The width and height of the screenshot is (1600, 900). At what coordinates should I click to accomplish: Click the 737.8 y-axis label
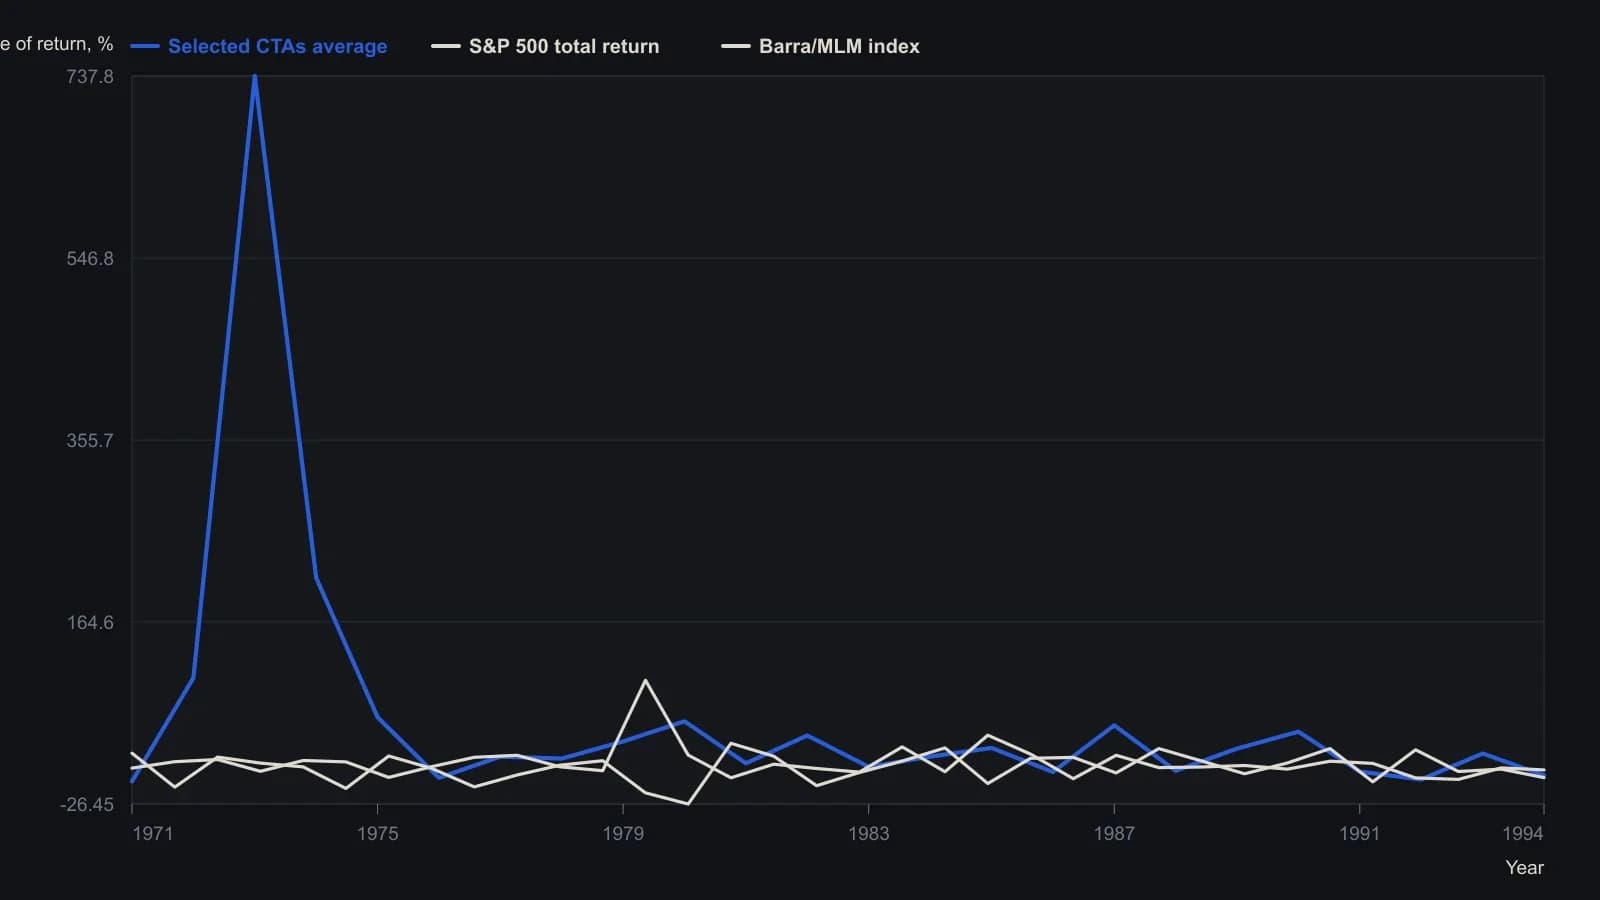click(x=90, y=77)
